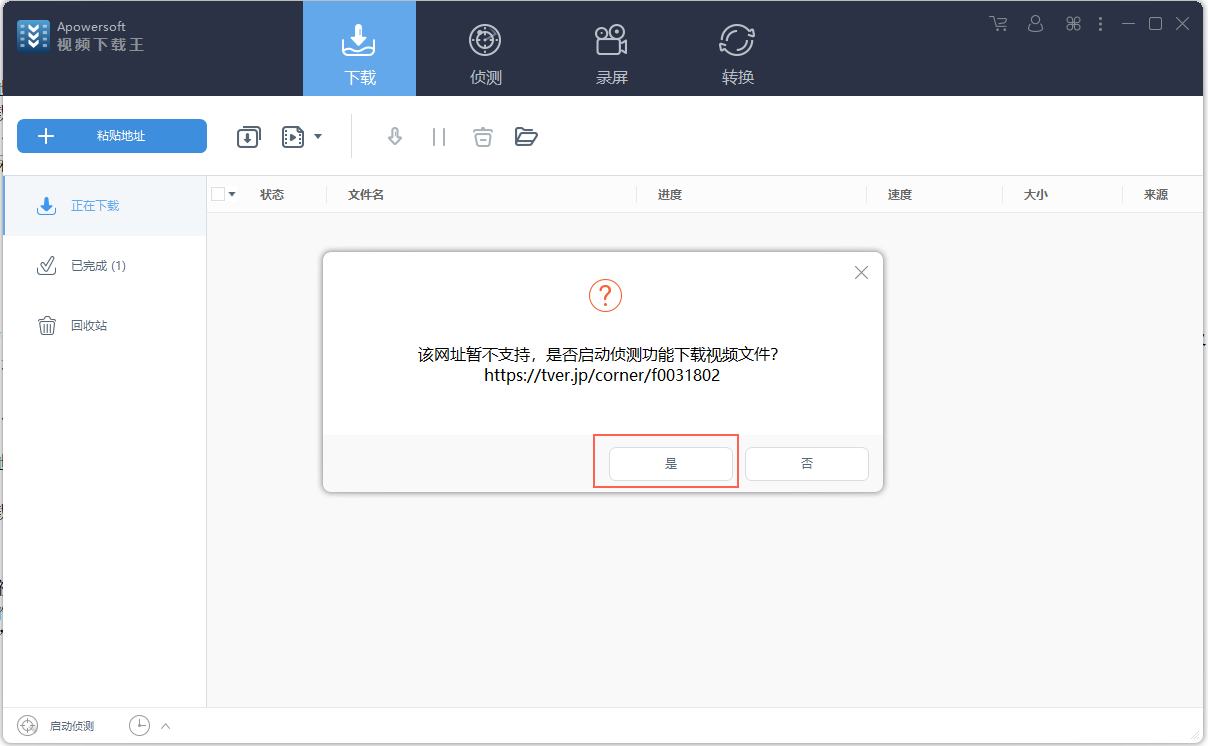Screen dimensions: 1208x746
Task: Close the dialog with the X button
Action: coord(861,273)
